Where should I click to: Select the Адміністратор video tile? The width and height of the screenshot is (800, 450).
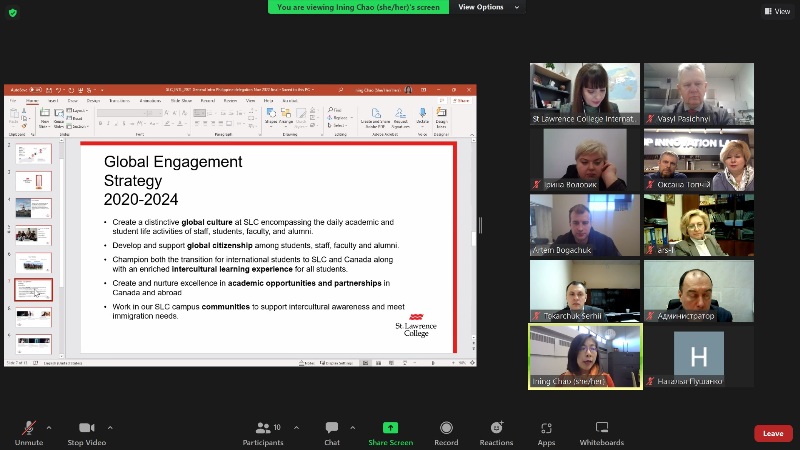[x=698, y=291]
